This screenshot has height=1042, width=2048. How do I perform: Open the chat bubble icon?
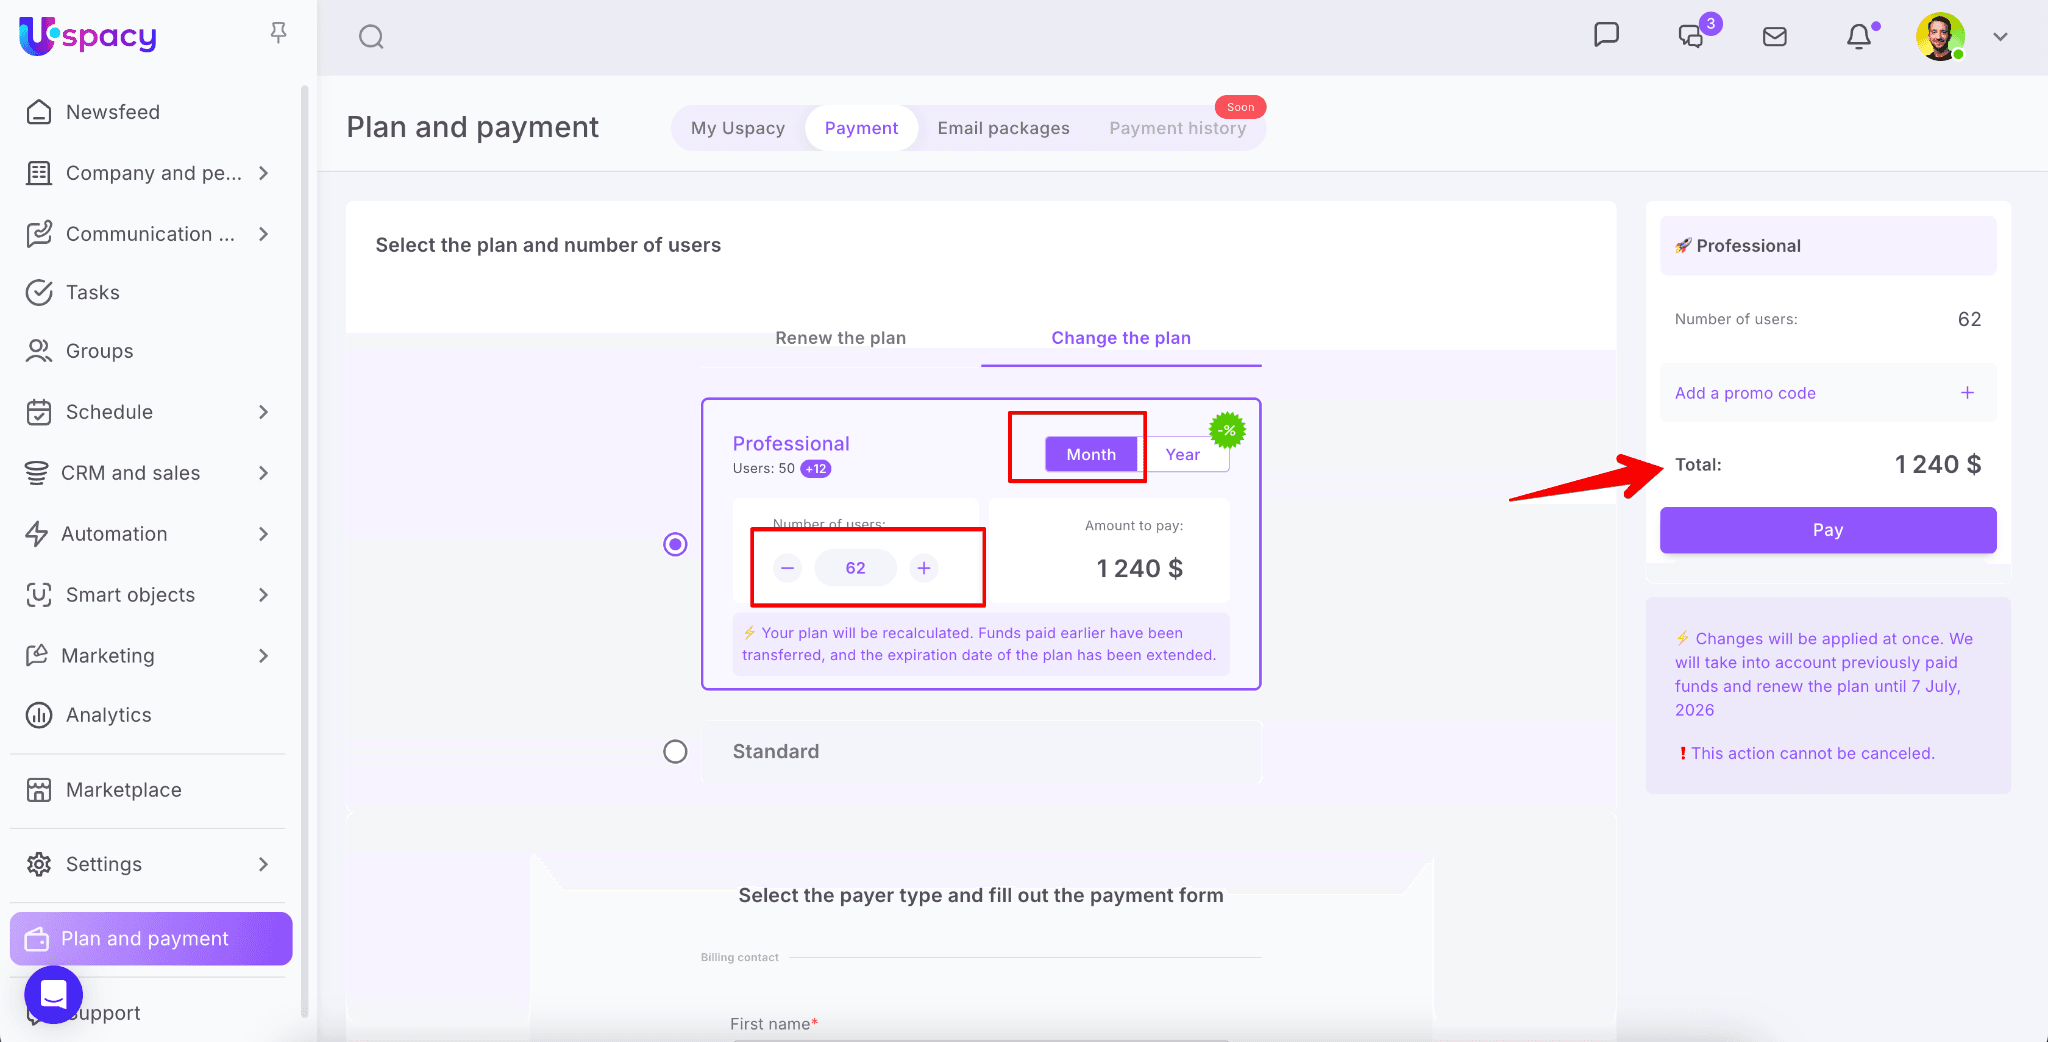pyautogui.click(x=1606, y=35)
